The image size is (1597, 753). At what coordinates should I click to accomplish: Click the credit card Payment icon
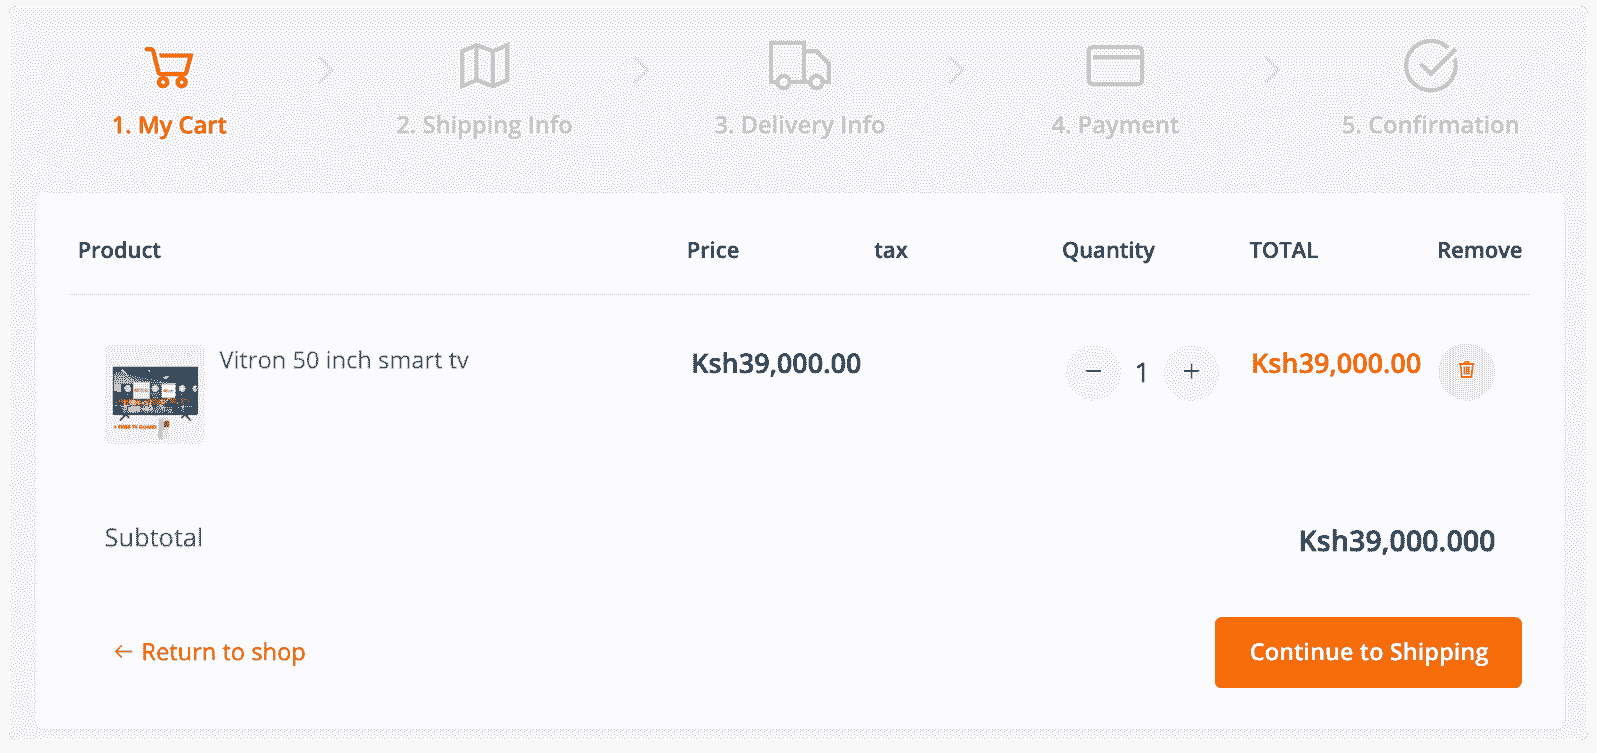pos(1115,66)
